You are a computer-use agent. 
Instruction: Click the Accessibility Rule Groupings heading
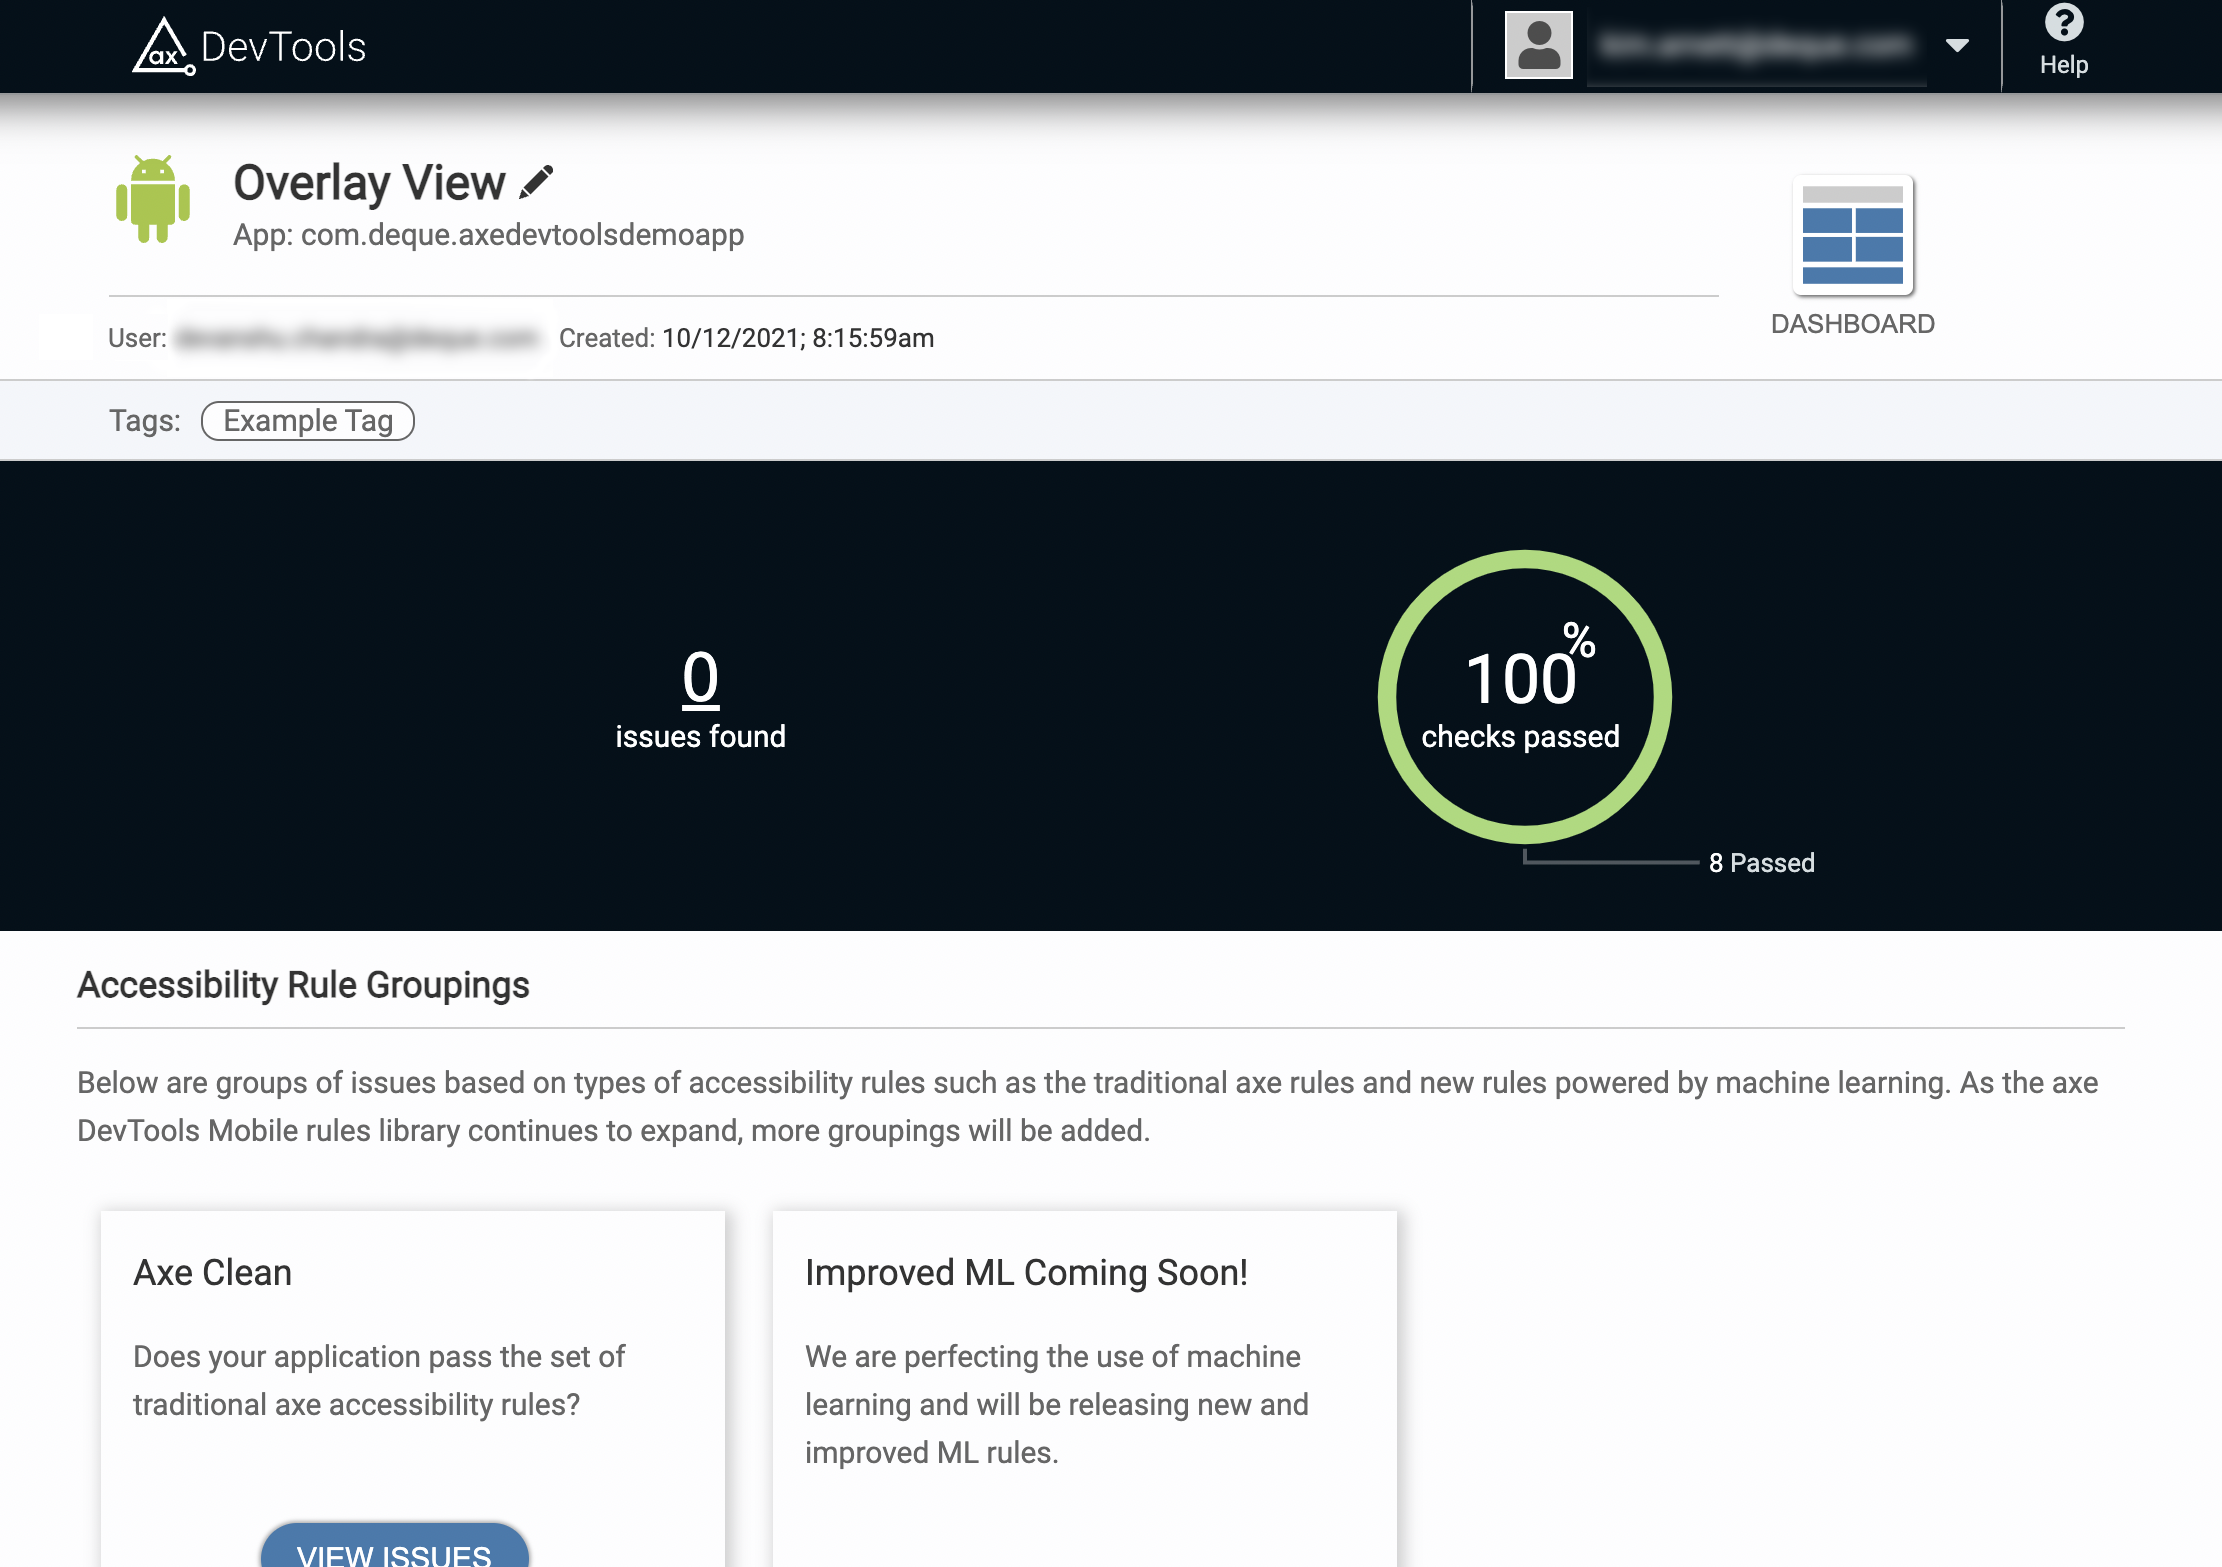[303, 985]
